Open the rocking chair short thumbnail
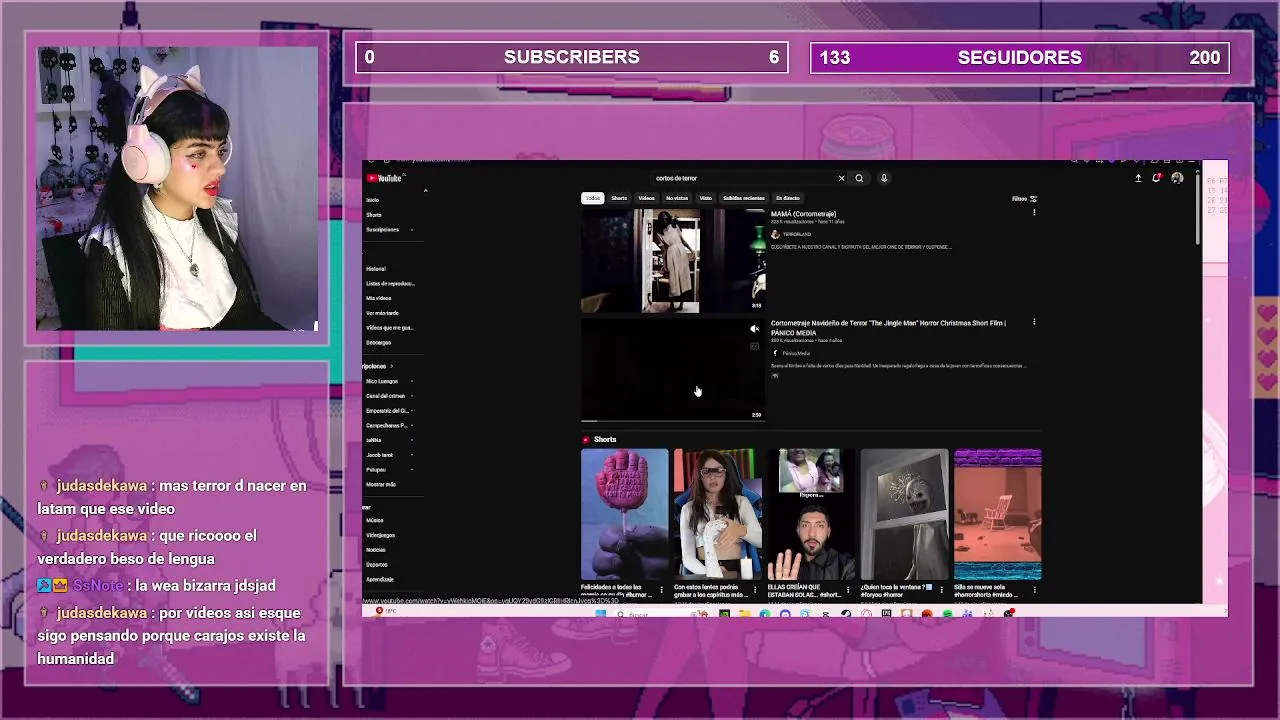 [x=997, y=515]
